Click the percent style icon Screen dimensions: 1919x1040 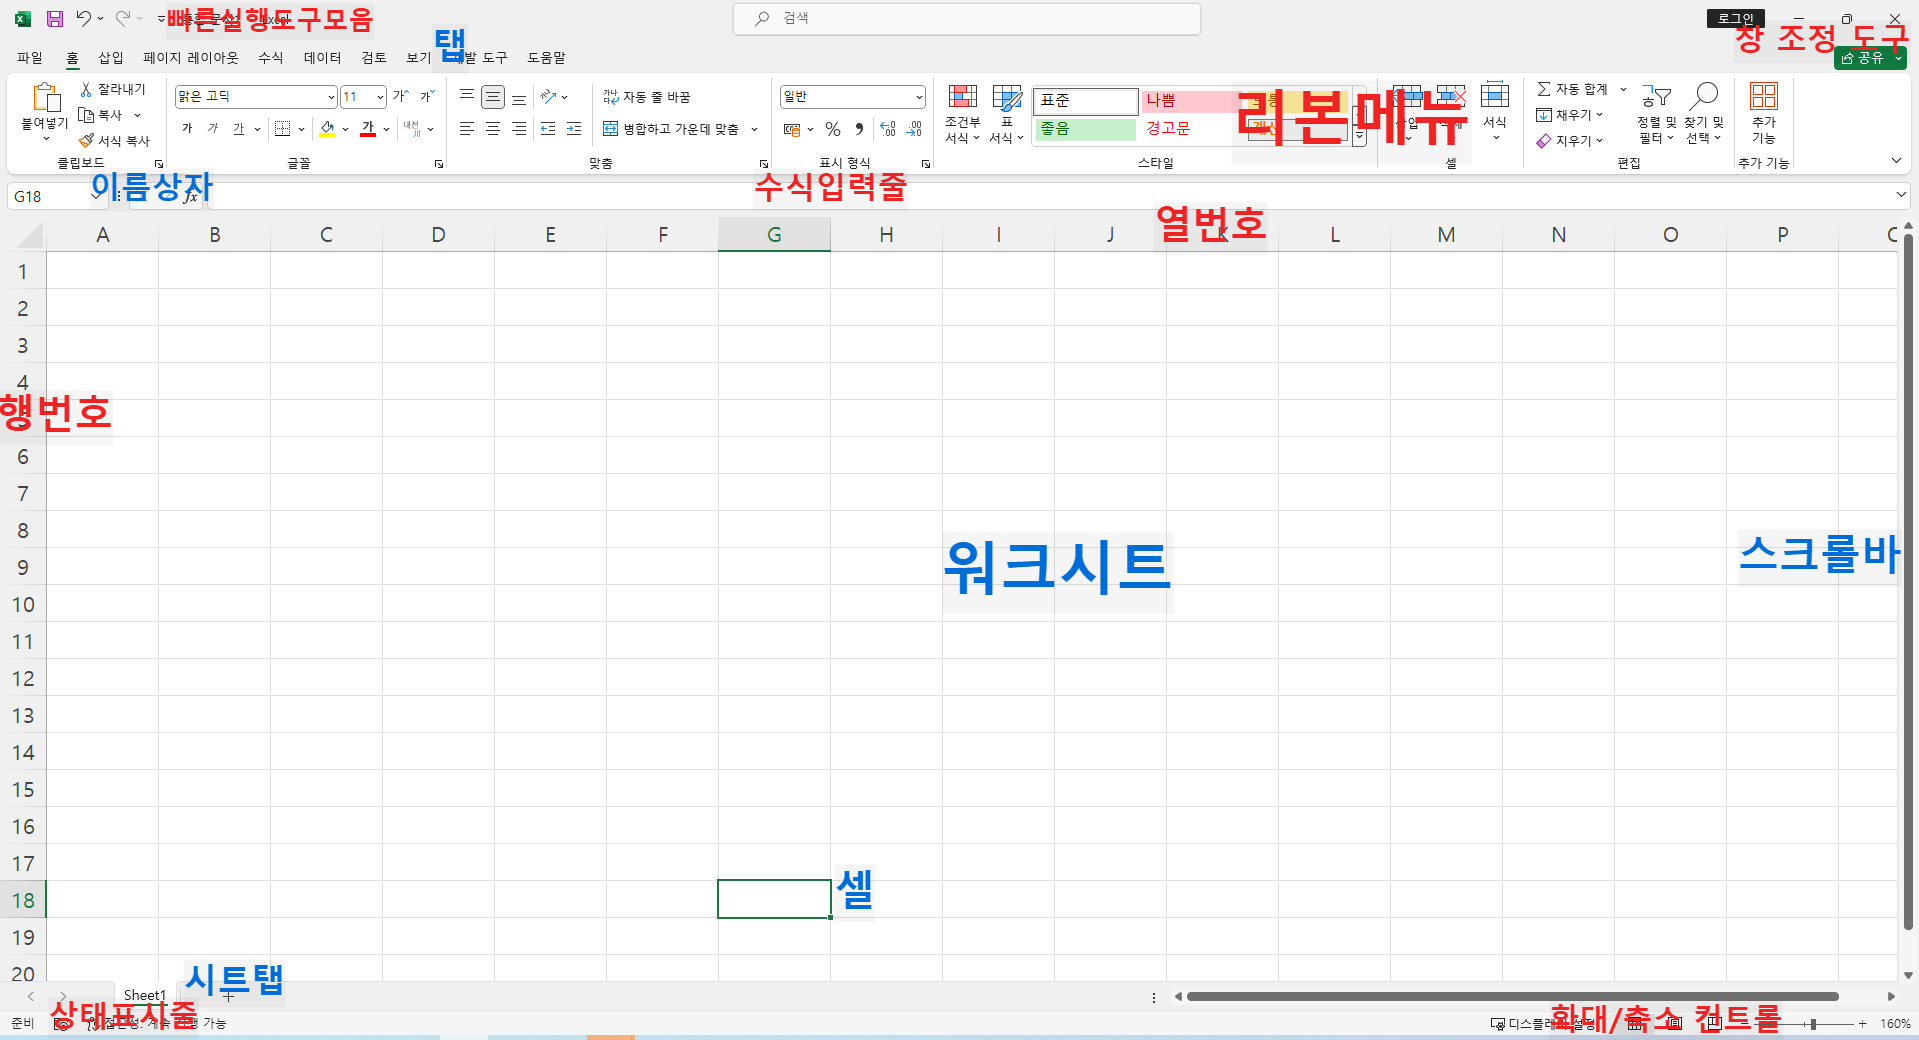point(832,129)
